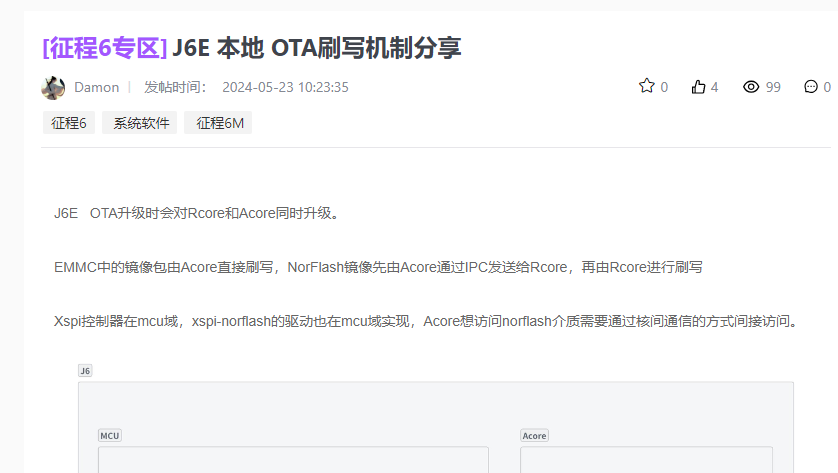Click Damon's avatar picture

click(53, 87)
